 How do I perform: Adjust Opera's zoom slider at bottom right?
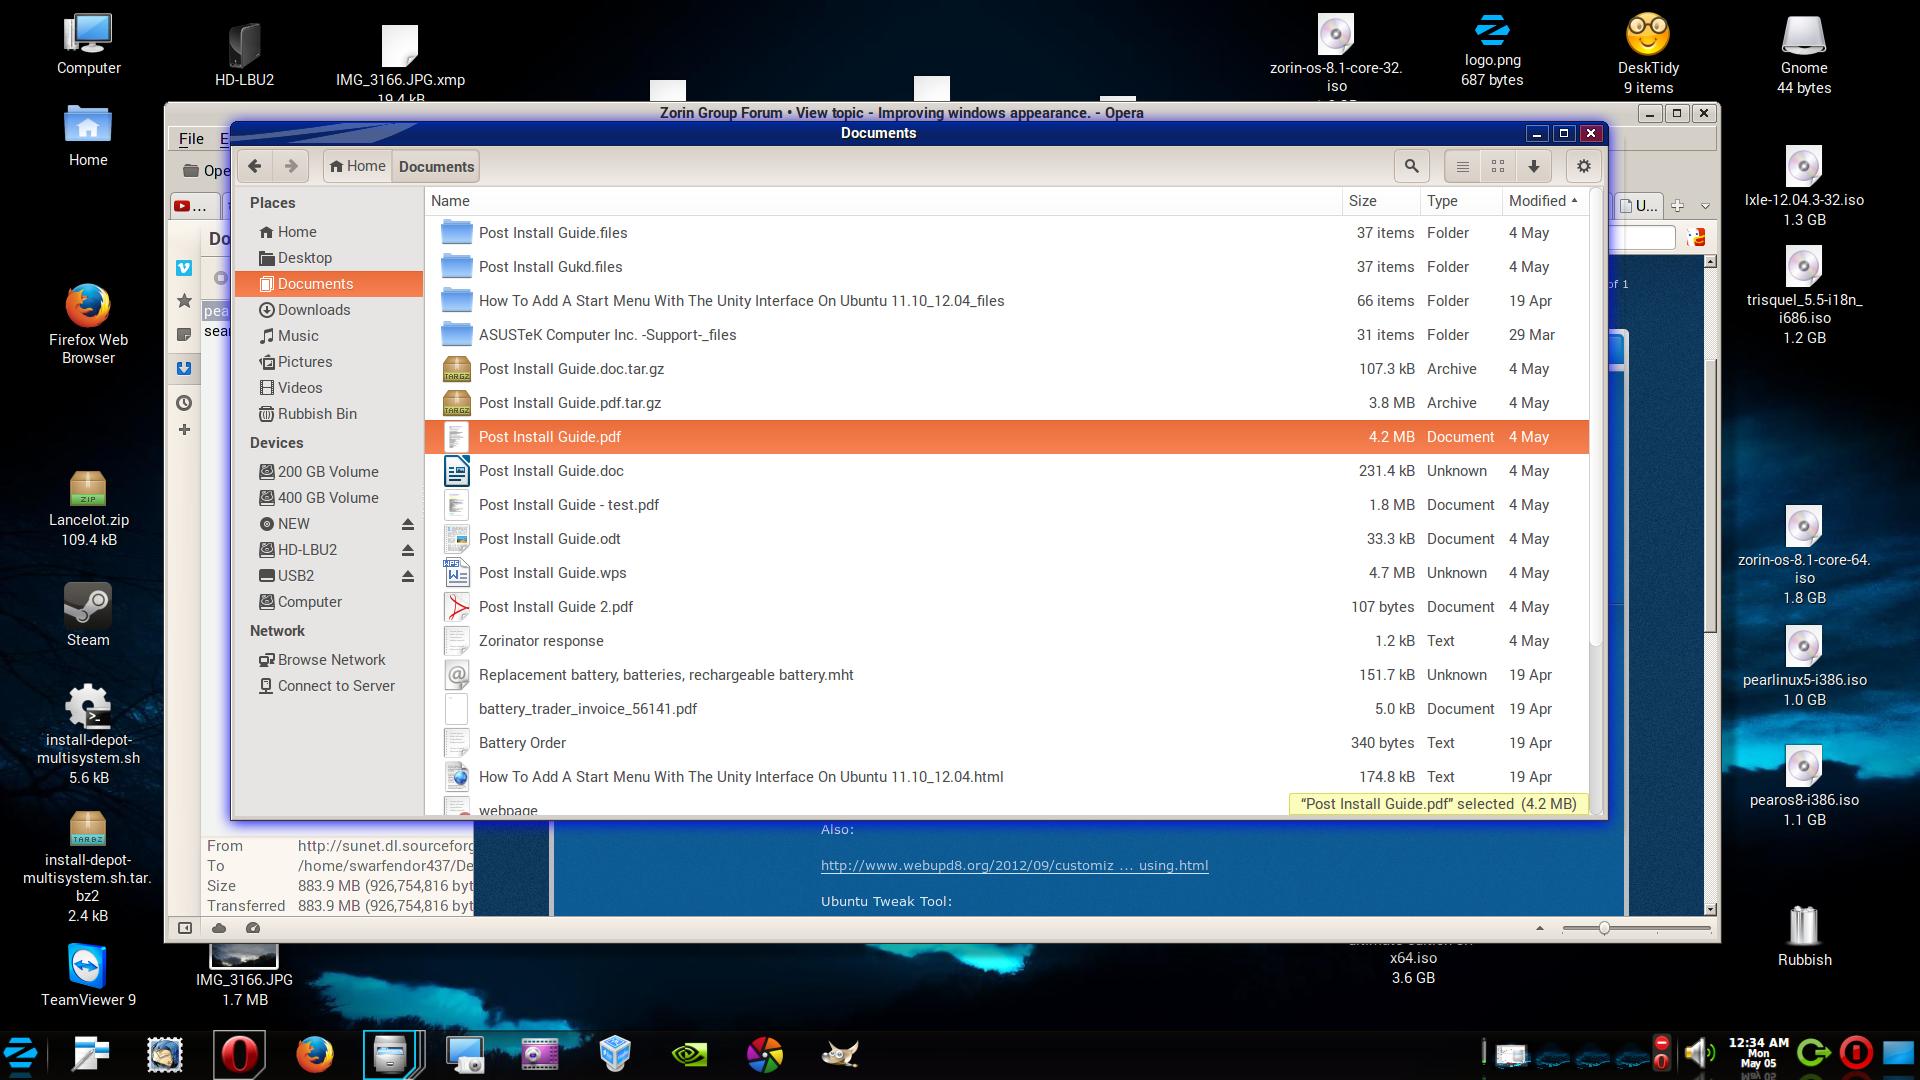[x=1603, y=928]
